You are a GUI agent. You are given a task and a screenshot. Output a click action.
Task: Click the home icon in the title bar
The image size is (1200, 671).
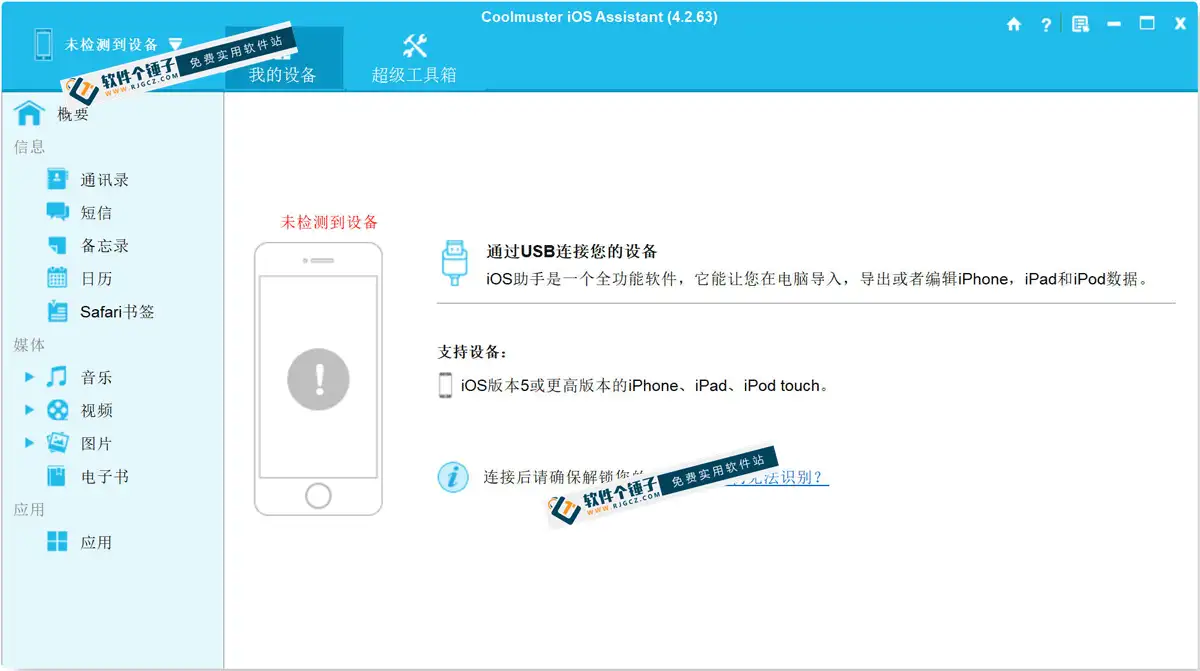[x=1014, y=25]
